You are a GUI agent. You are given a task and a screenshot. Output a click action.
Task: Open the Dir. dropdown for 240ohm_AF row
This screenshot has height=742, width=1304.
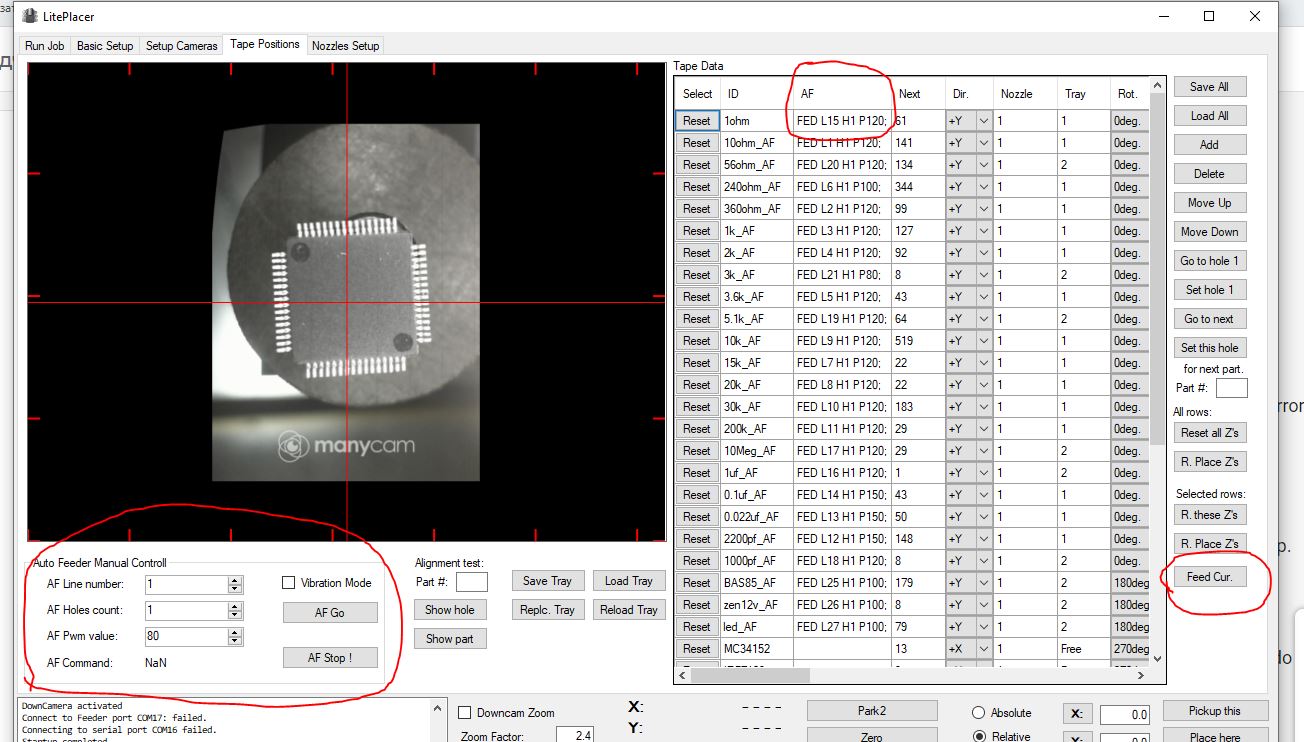point(984,187)
